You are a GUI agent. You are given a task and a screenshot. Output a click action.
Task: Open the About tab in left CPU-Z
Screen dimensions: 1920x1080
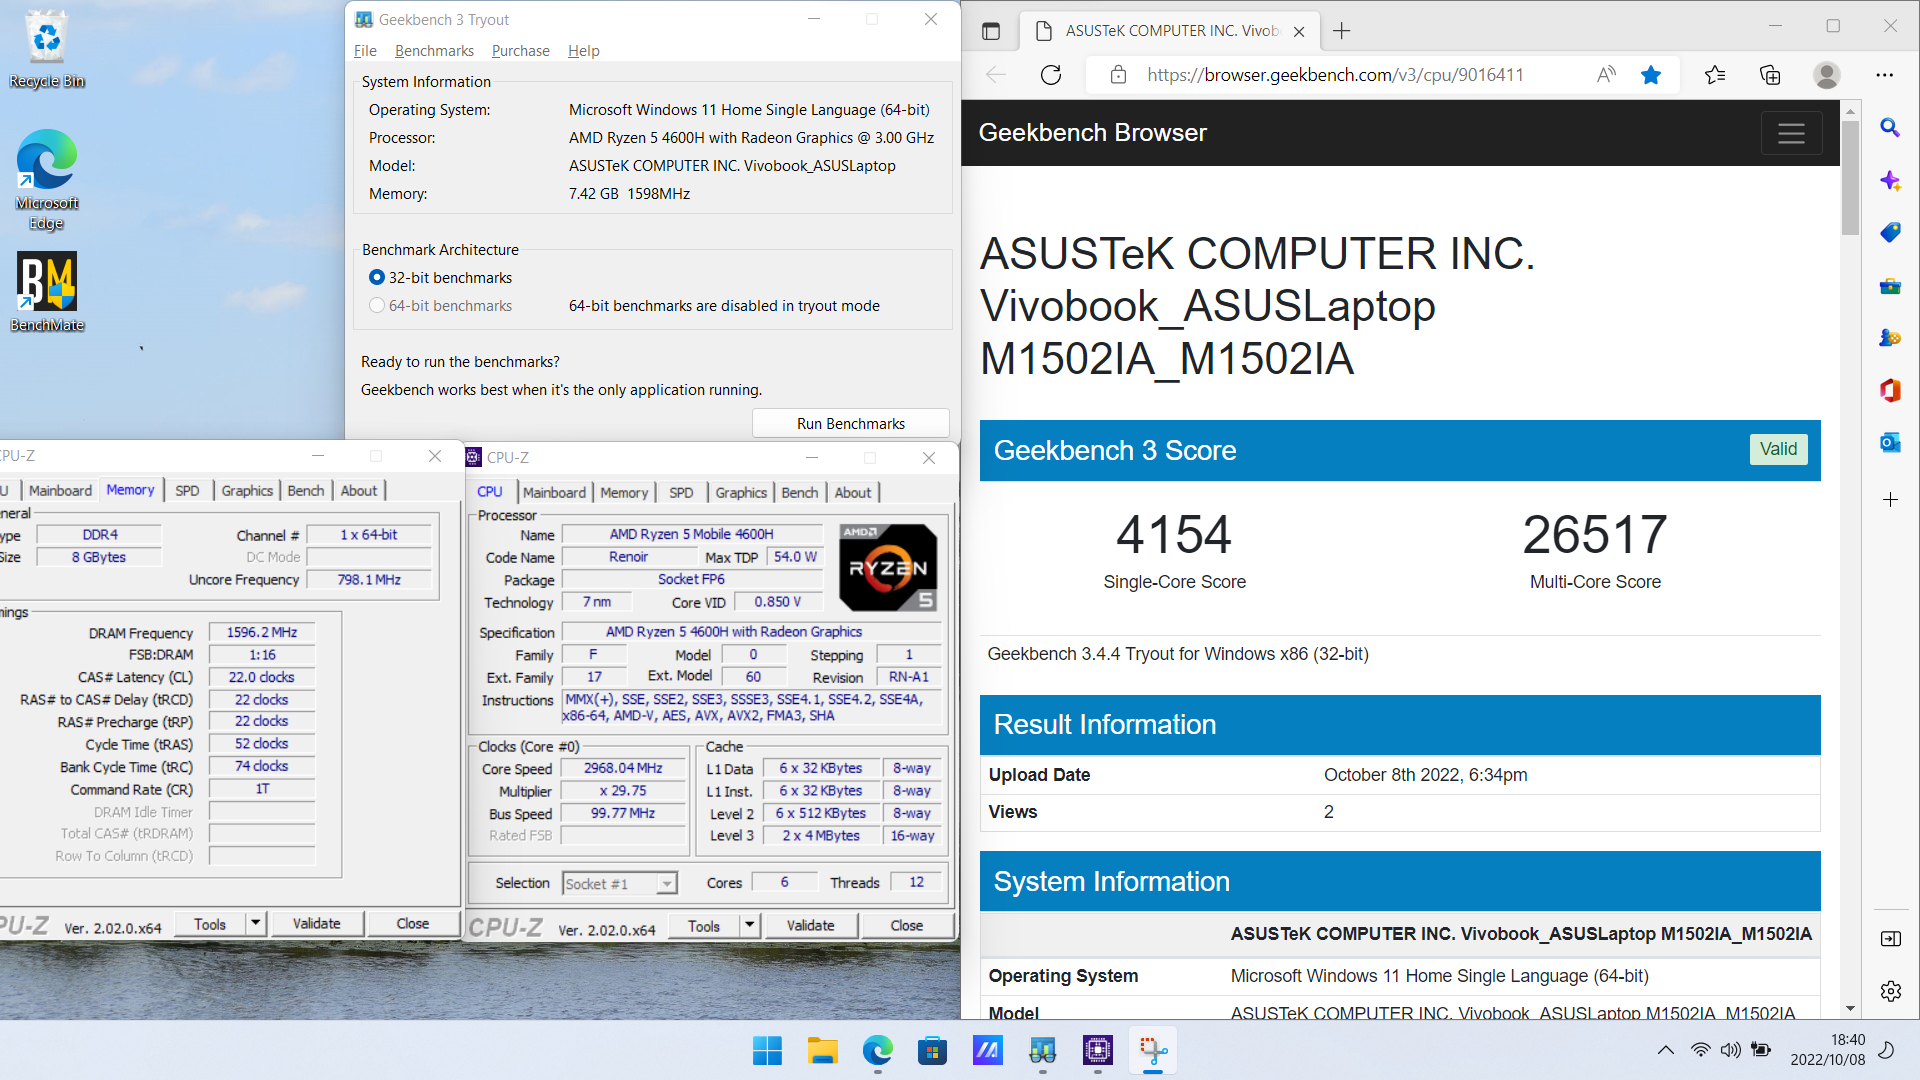[359, 490]
